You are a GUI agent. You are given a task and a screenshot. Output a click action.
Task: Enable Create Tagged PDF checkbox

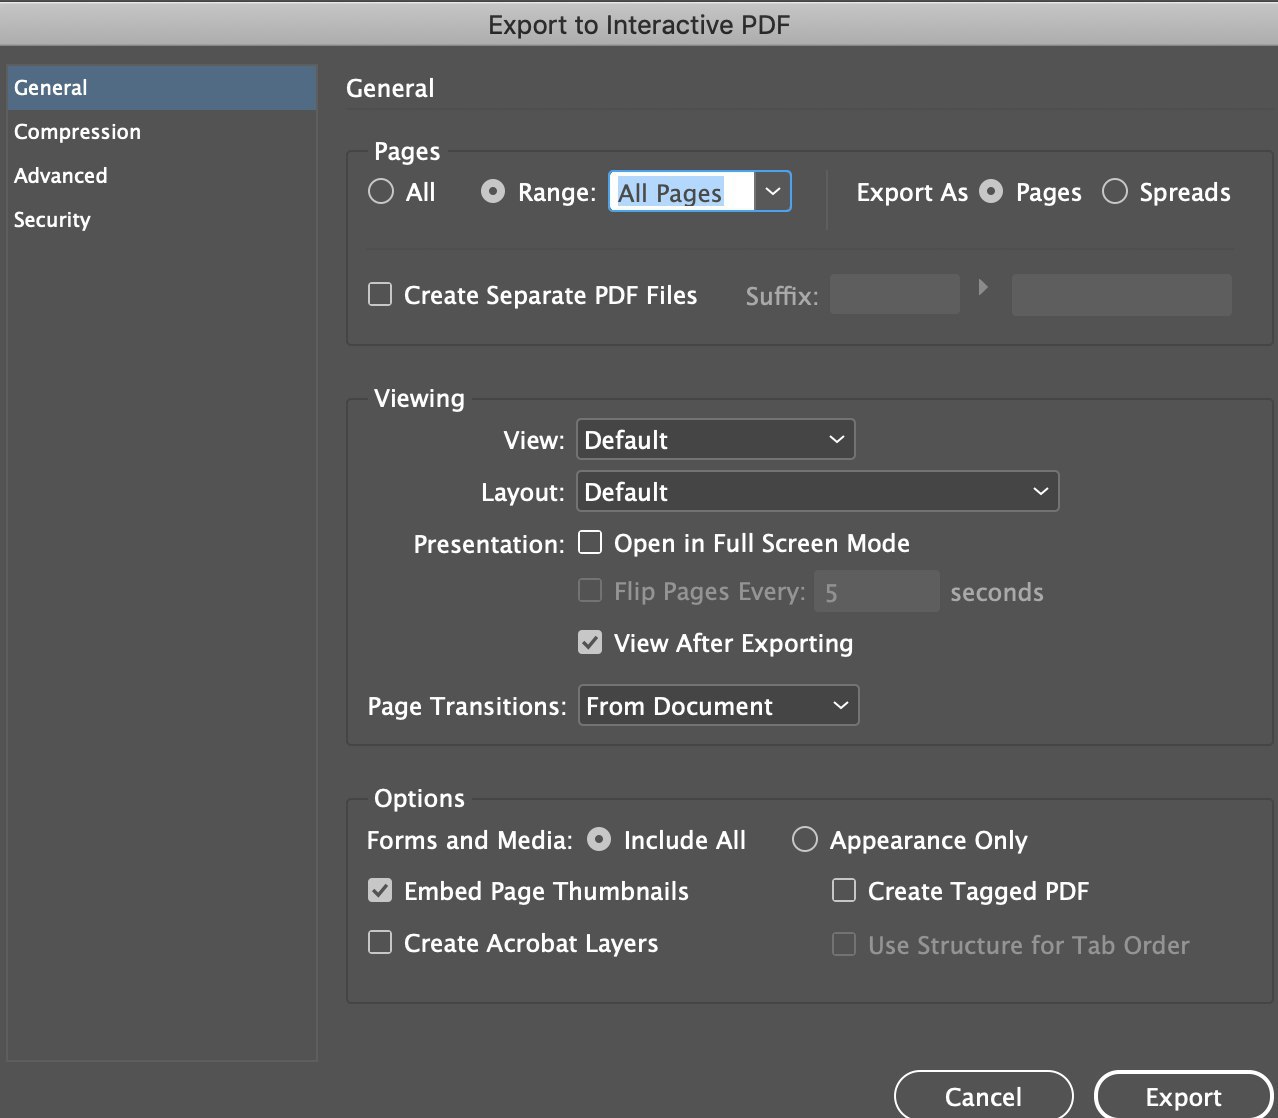click(x=844, y=890)
